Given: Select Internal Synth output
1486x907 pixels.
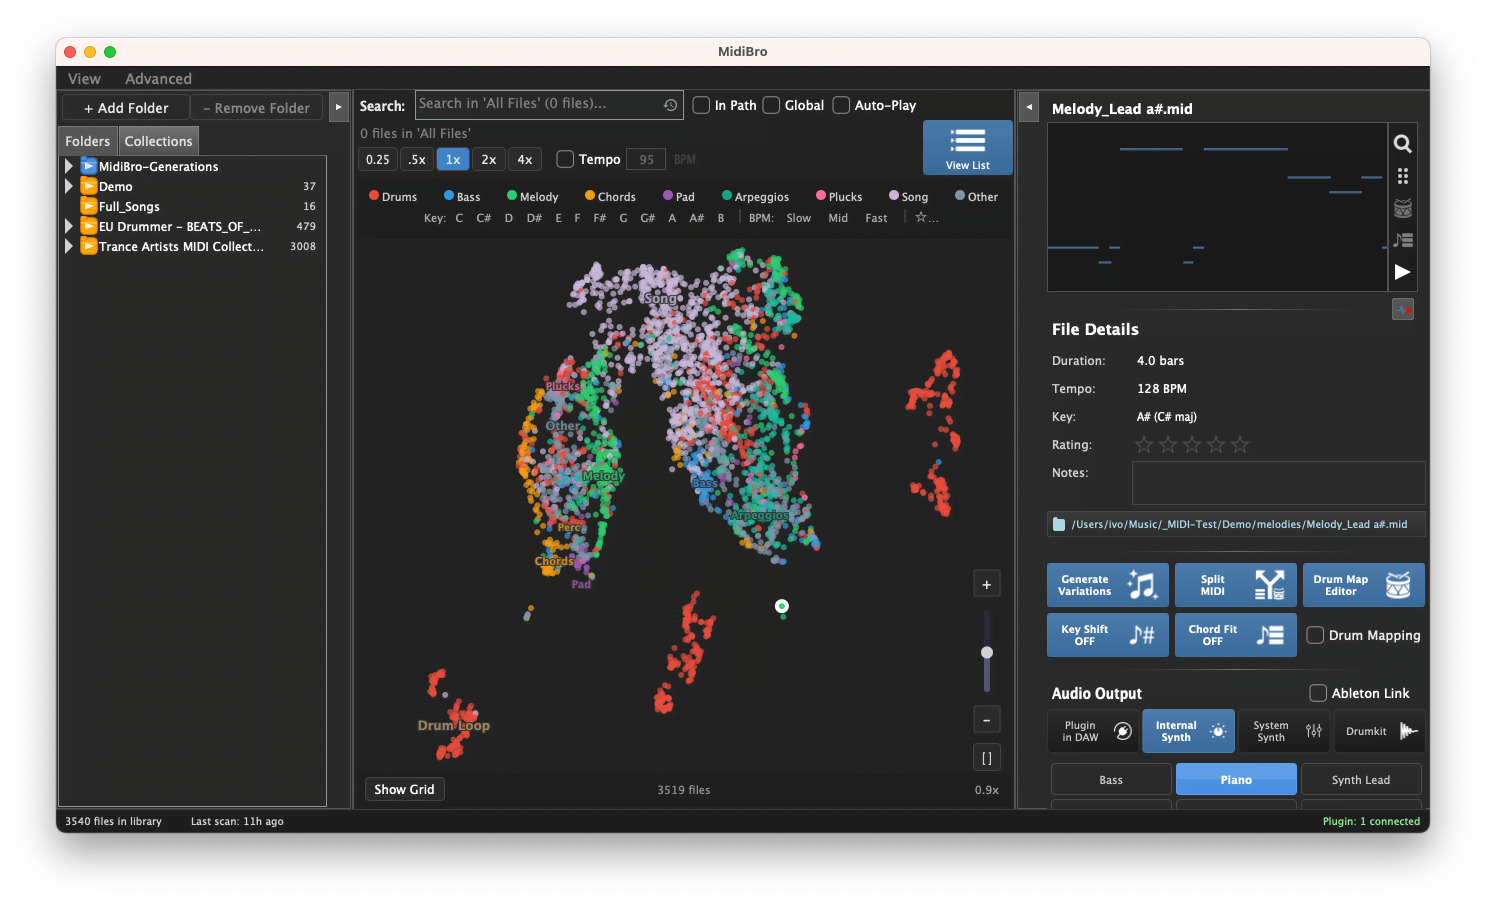Looking at the screenshot, I should (1189, 732).
